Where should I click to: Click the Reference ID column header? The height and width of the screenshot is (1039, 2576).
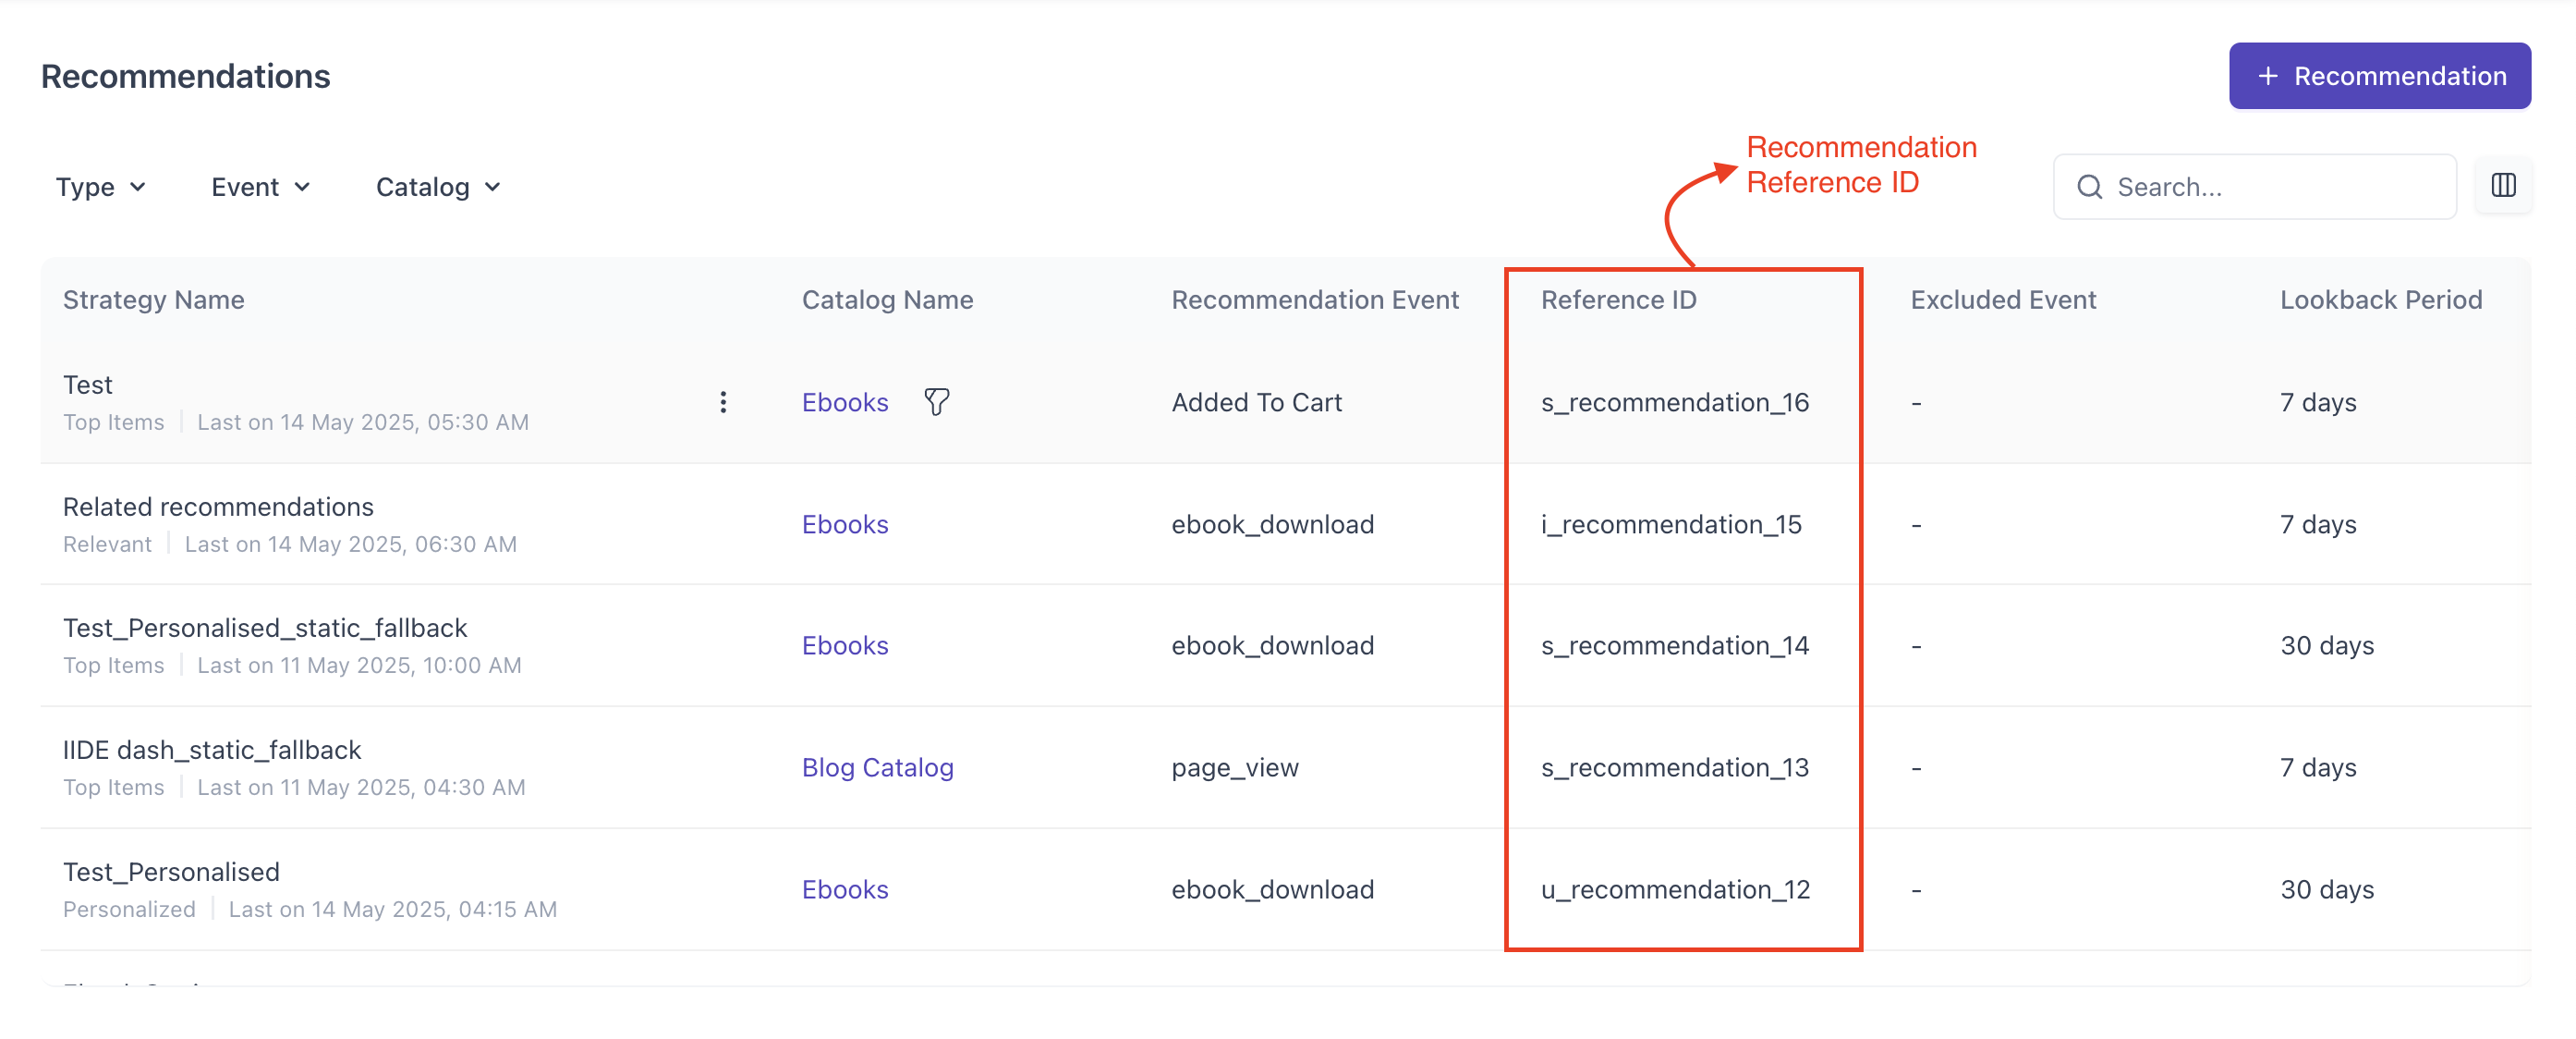coord(1618,300)
